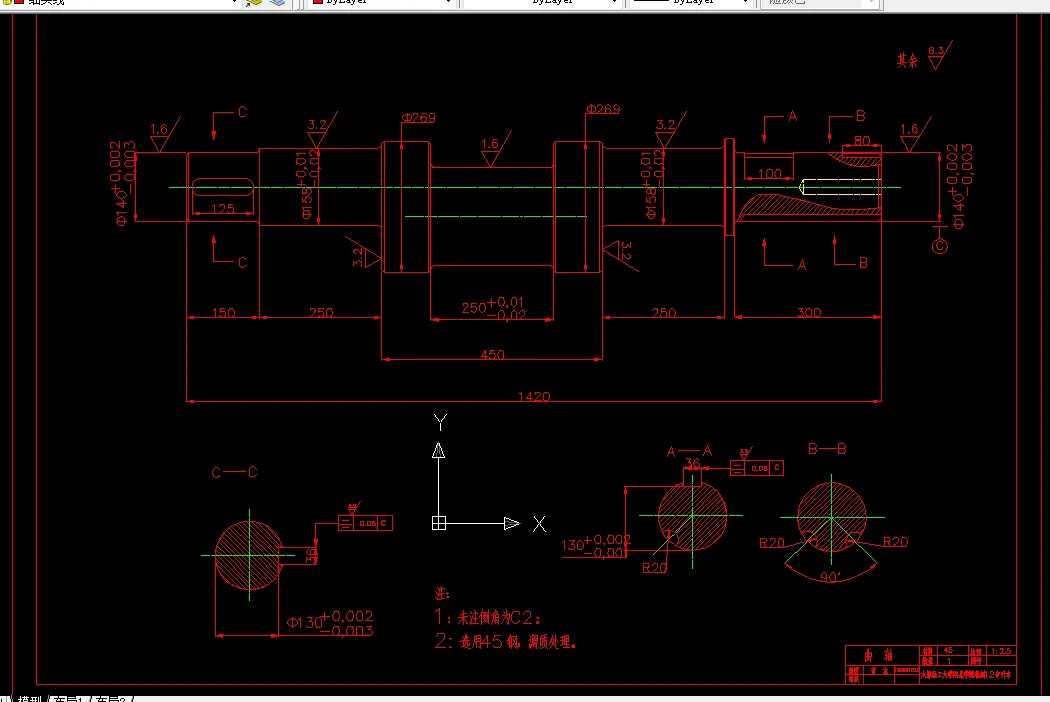The height and width of the screenshot is (702, 1050).
Task: Select the tolerance frame beside C—C section
Action: click(x=365, y=522)
